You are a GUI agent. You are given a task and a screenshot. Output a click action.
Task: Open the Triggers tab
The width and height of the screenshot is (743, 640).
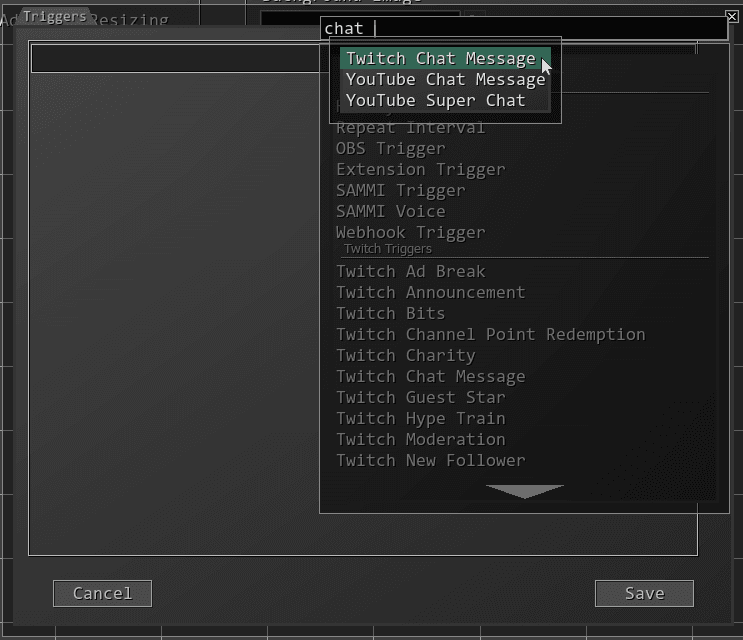tap(54, 17)
